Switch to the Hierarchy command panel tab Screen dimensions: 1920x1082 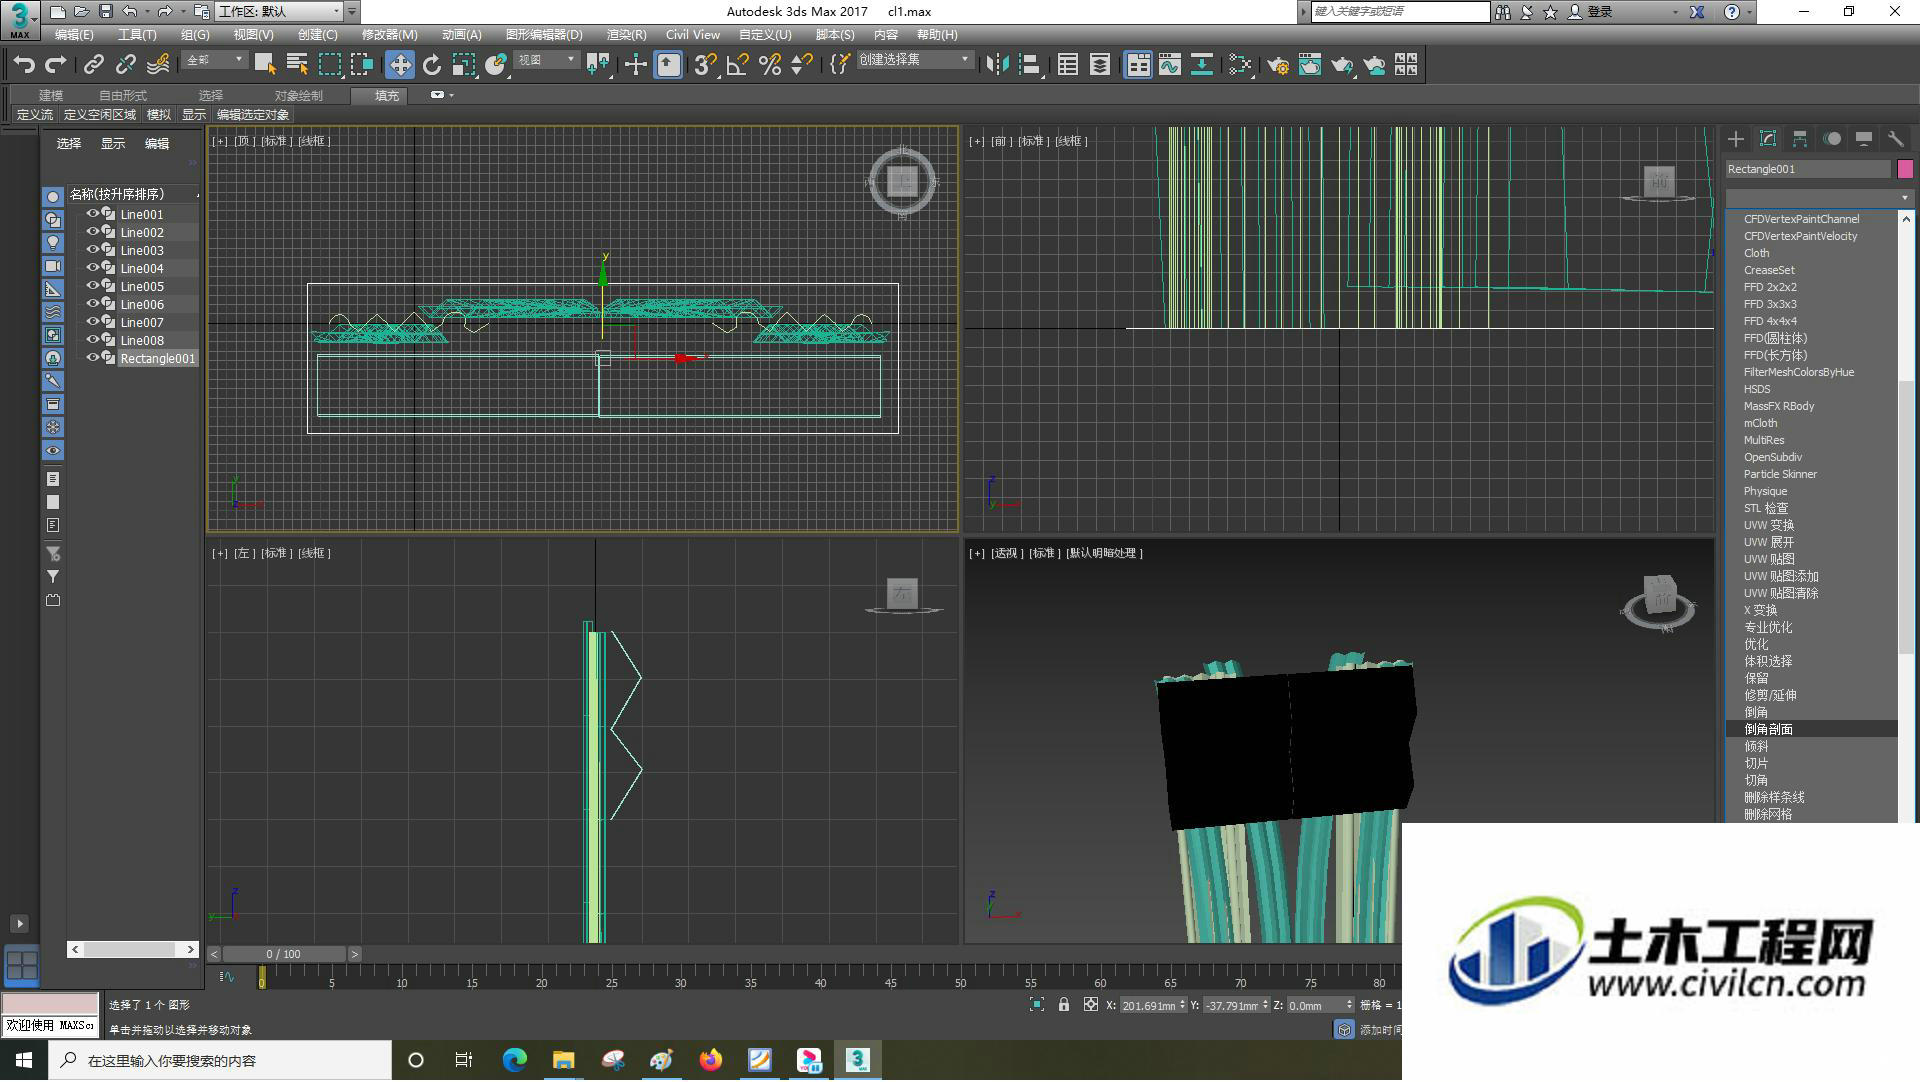click(x=1800, y=139)
